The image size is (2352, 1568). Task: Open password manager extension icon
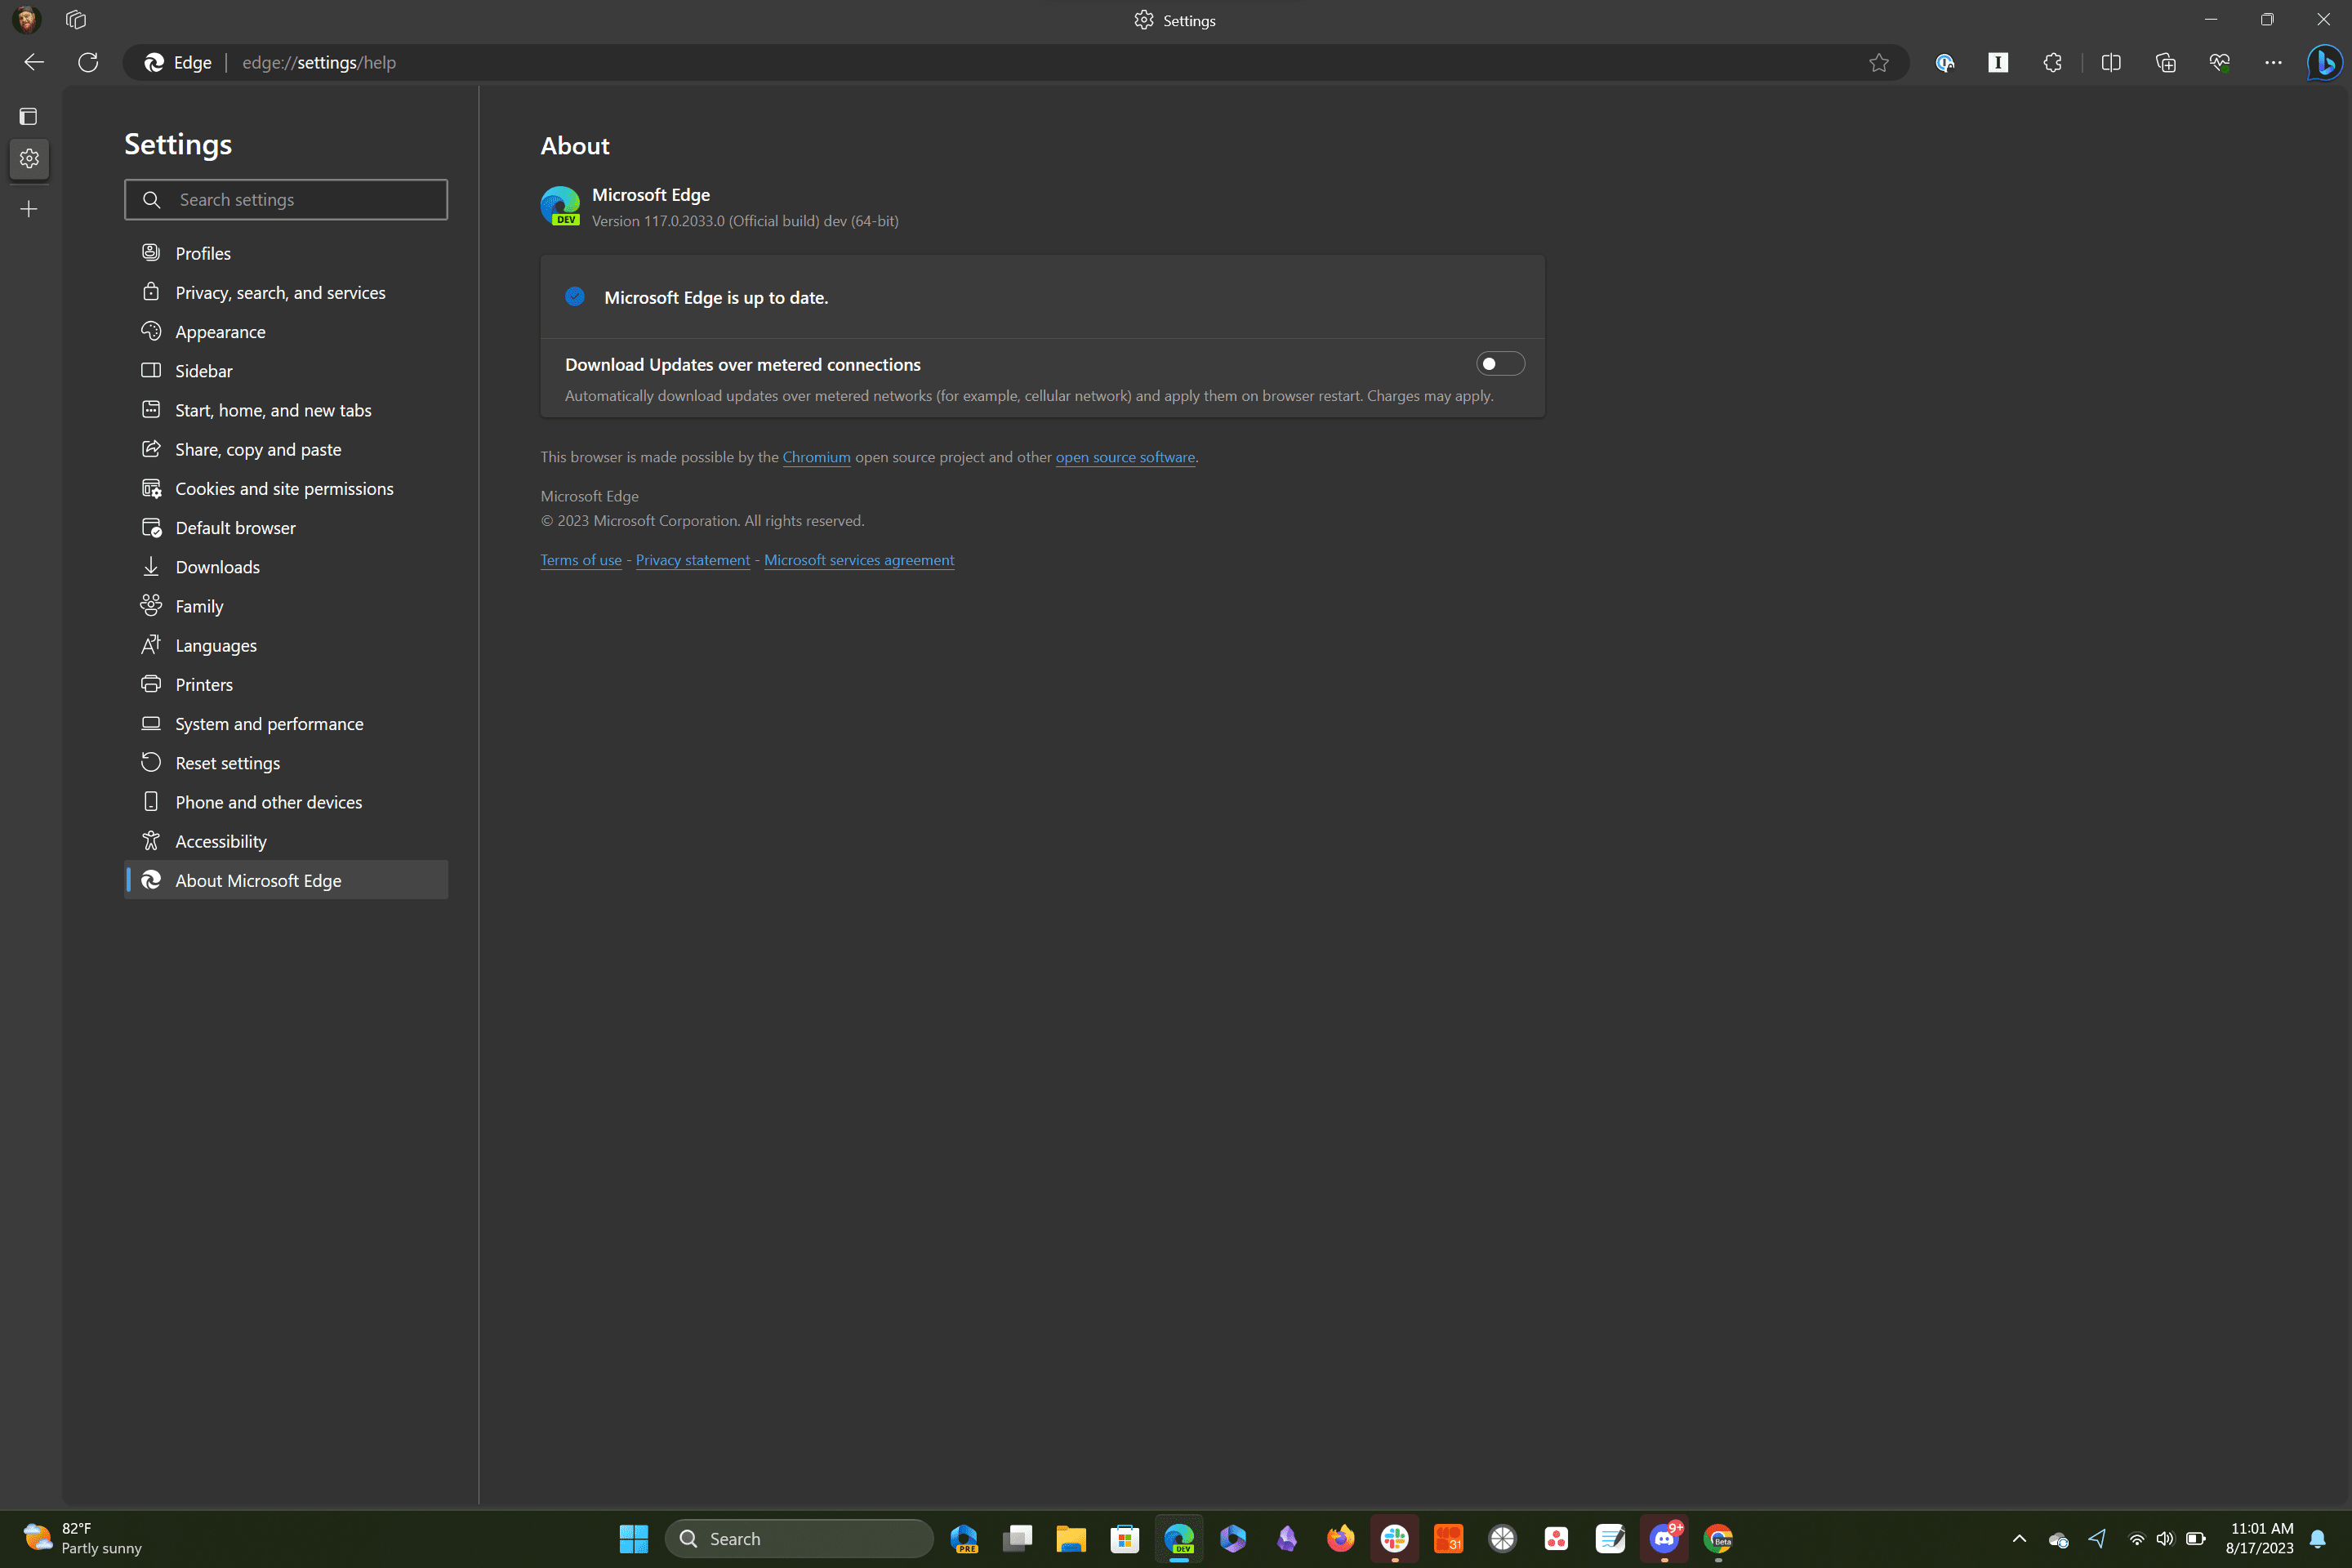(1944, 62)
